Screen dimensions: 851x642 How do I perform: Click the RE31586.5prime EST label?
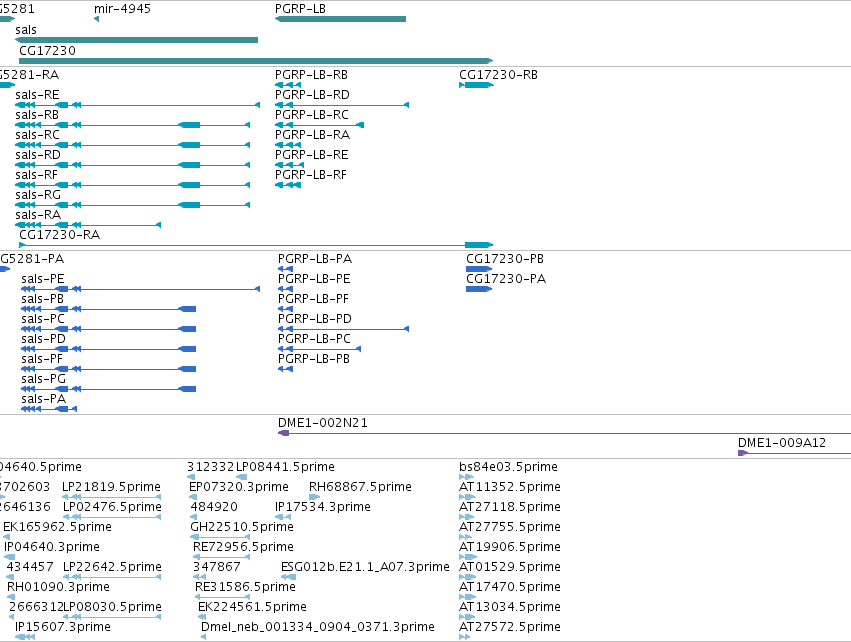coord(245,587)
